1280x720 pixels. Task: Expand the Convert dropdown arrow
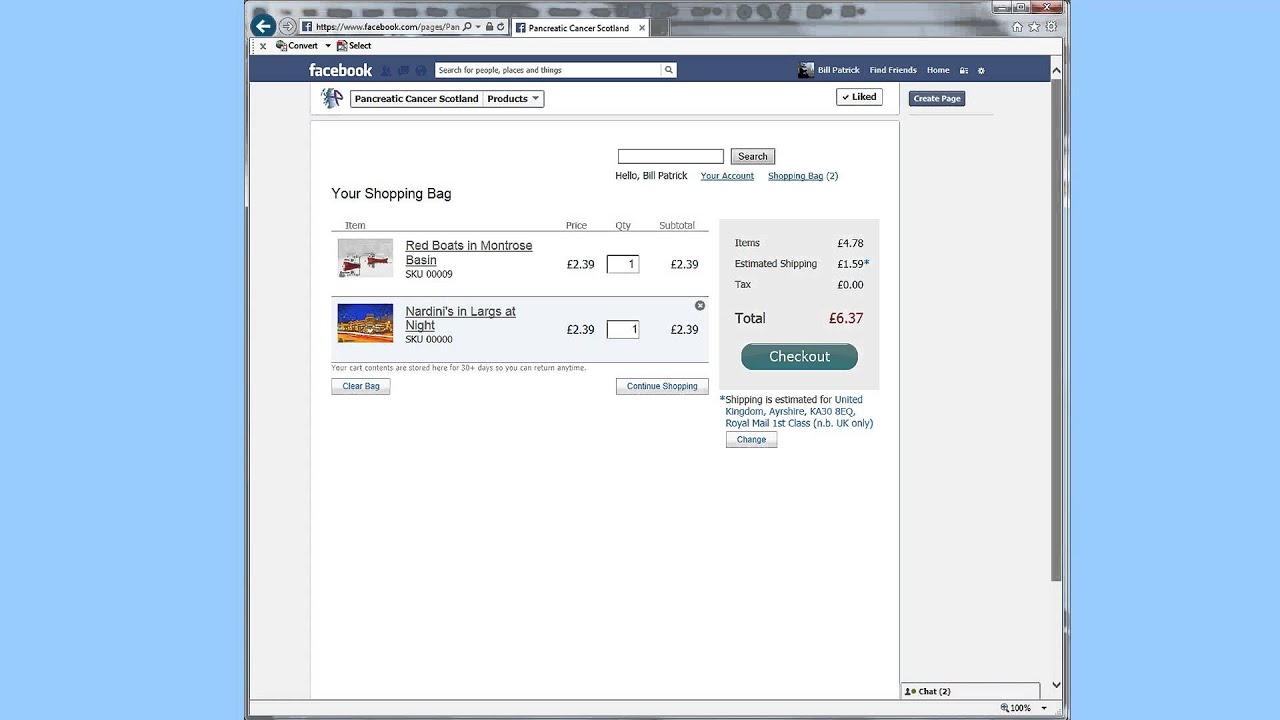click(x=327, y=46)
